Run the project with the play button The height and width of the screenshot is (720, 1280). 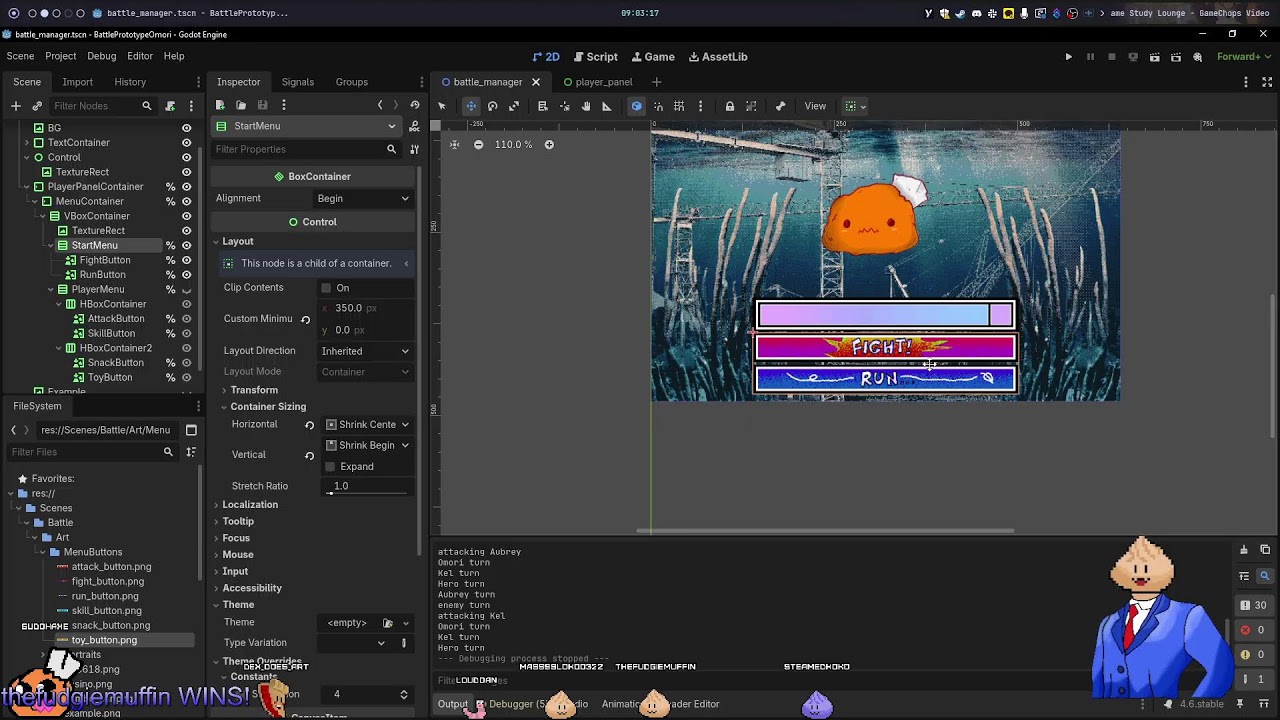tap(1068, 57)
